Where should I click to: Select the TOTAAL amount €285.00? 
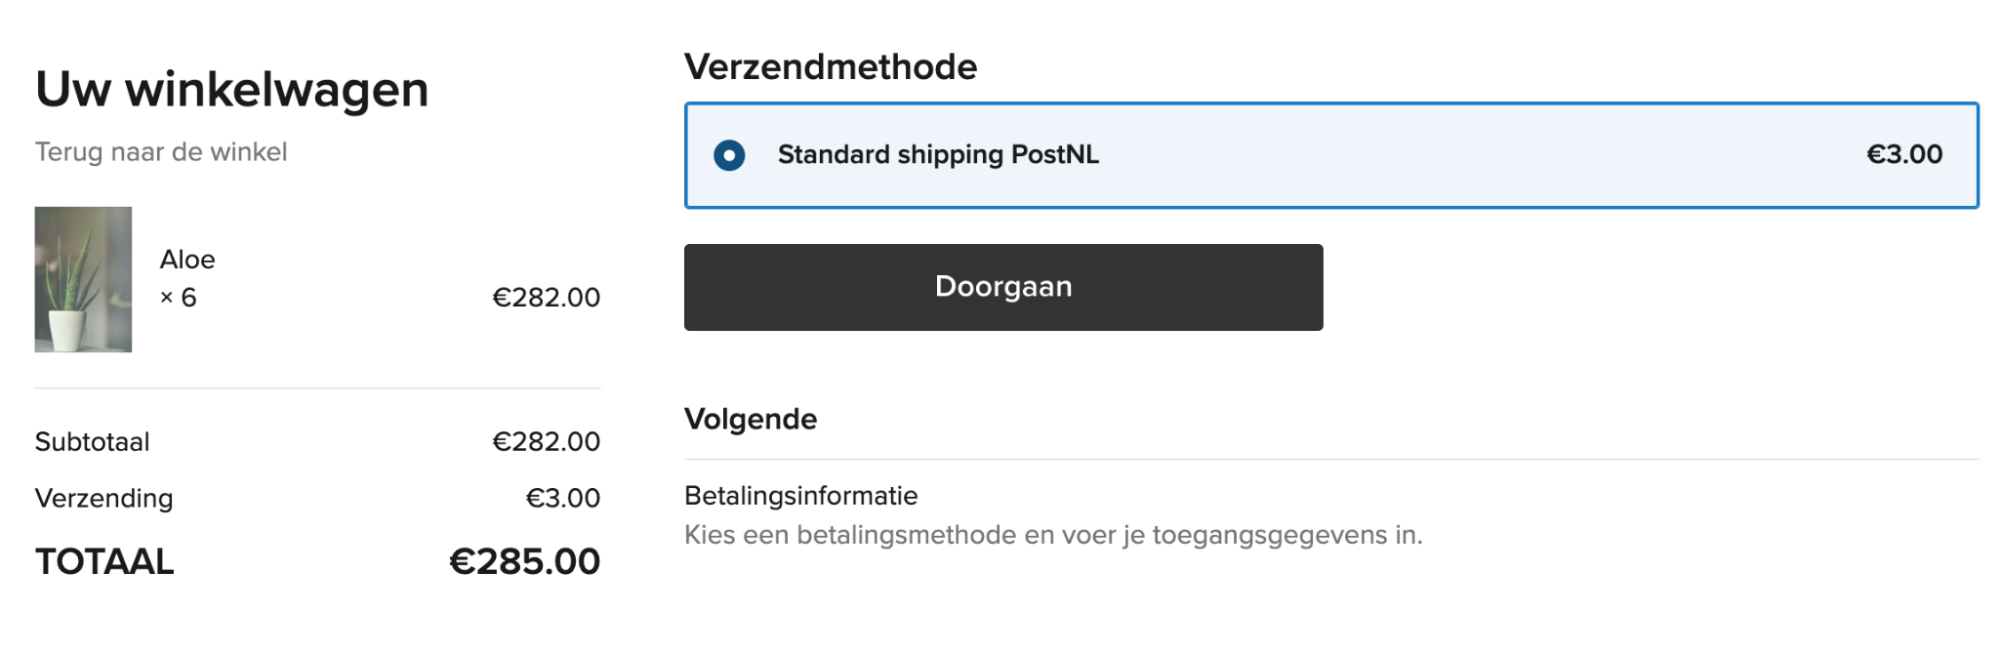click(523, 561)
